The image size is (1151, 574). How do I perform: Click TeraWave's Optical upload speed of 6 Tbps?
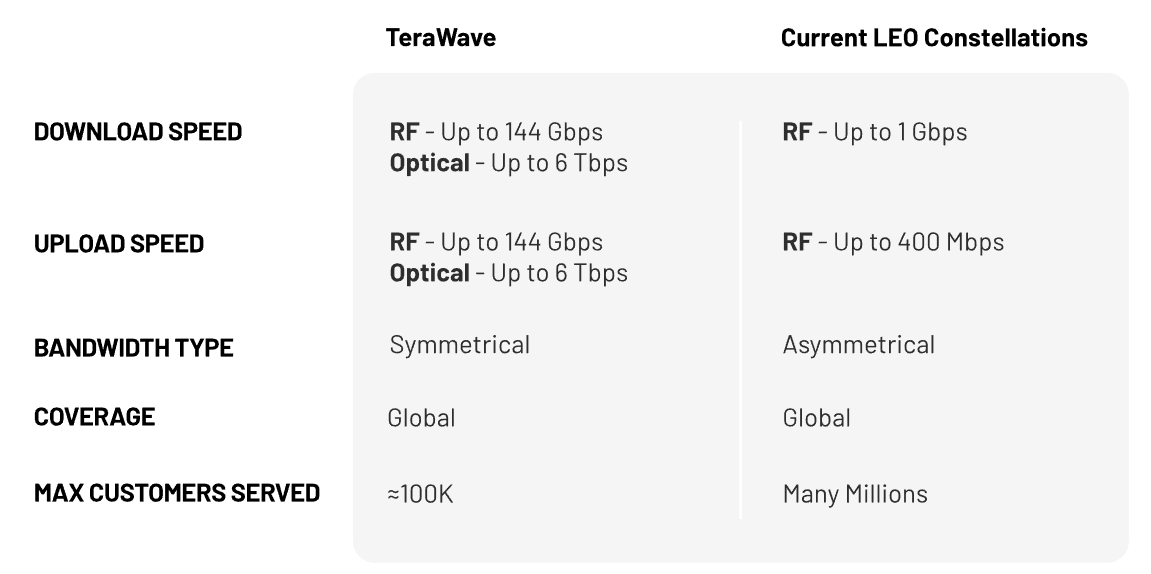pos(508,273)
